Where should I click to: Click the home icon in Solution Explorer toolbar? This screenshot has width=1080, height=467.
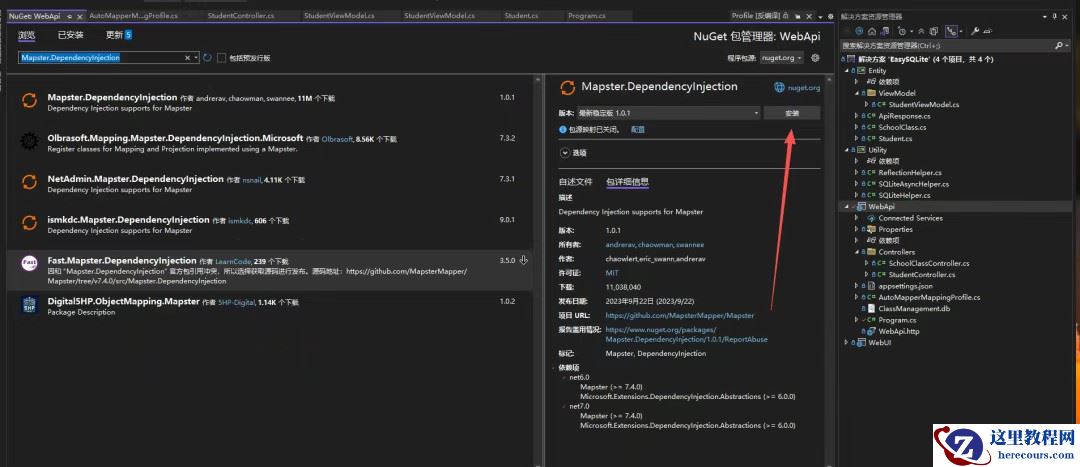tap(873, 31)
